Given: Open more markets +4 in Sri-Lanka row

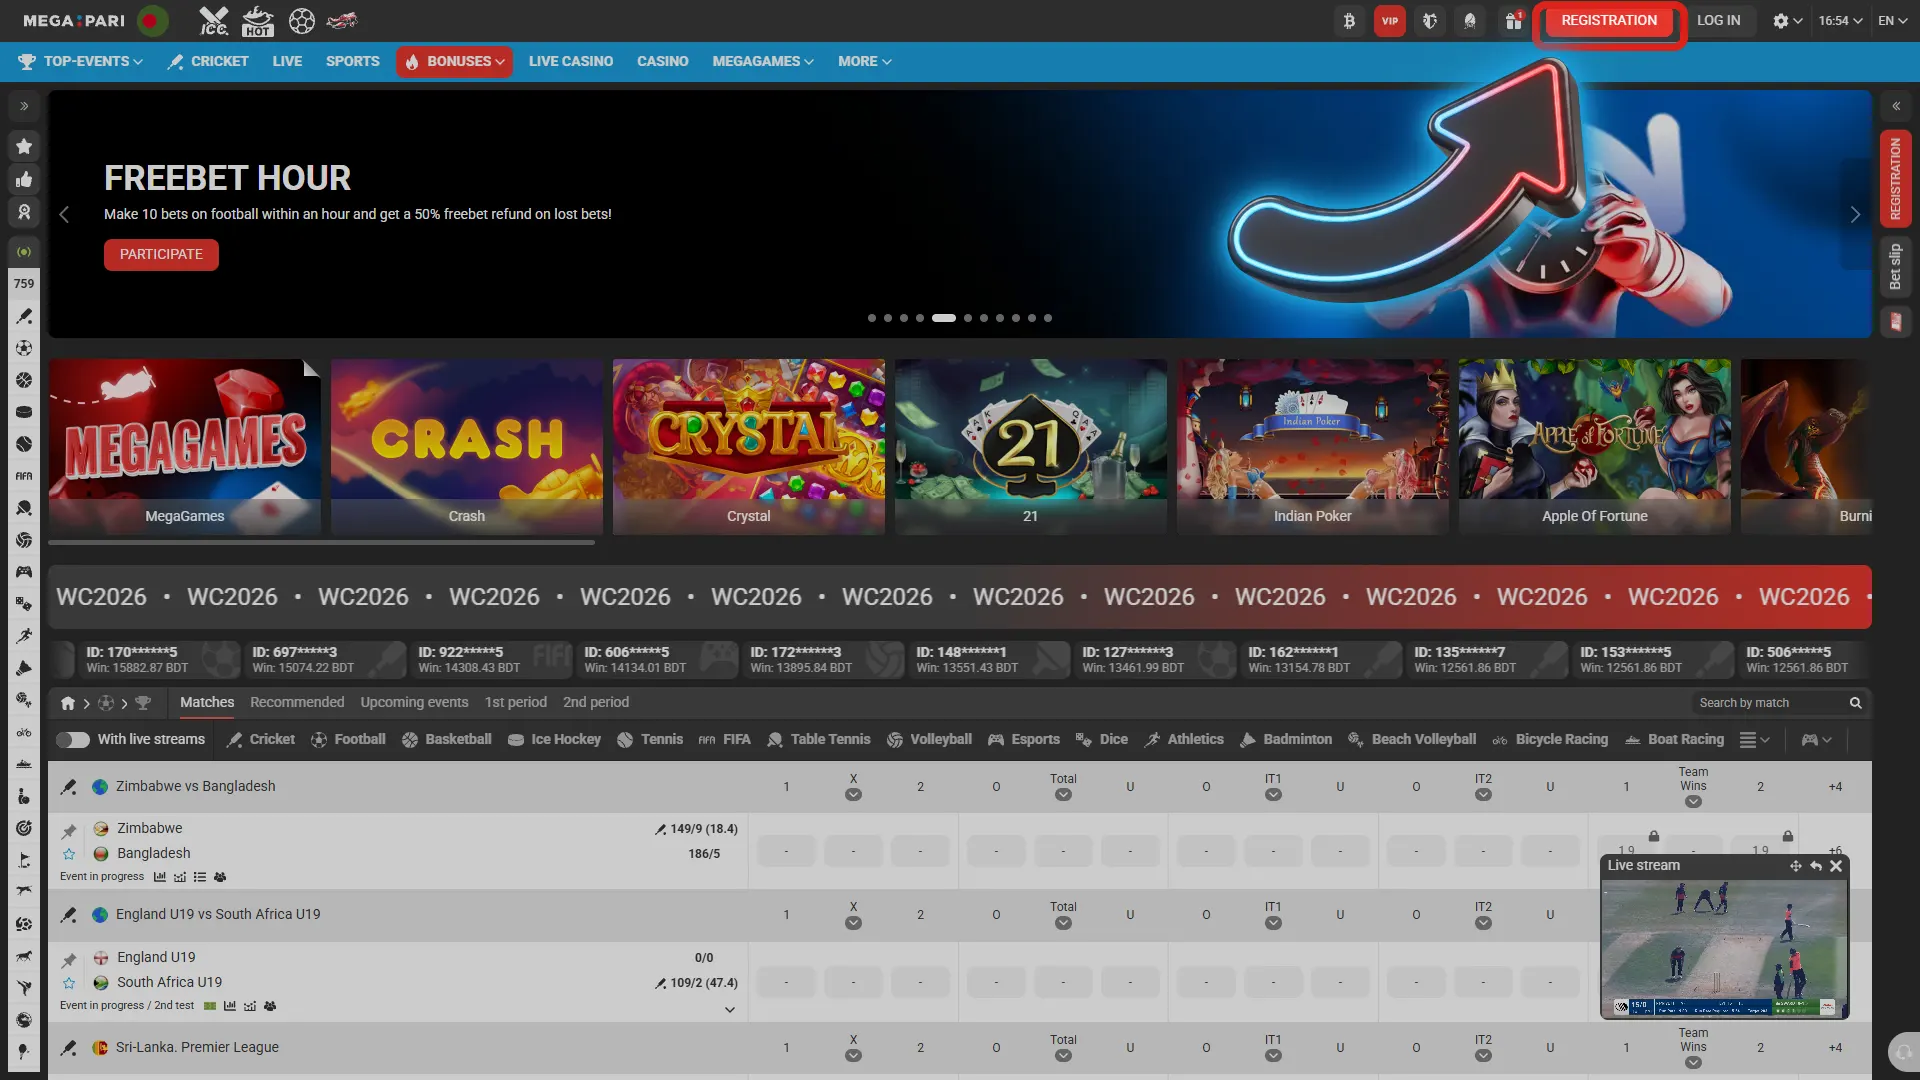Looking at the screenshot, I should pos(1835,1048).
